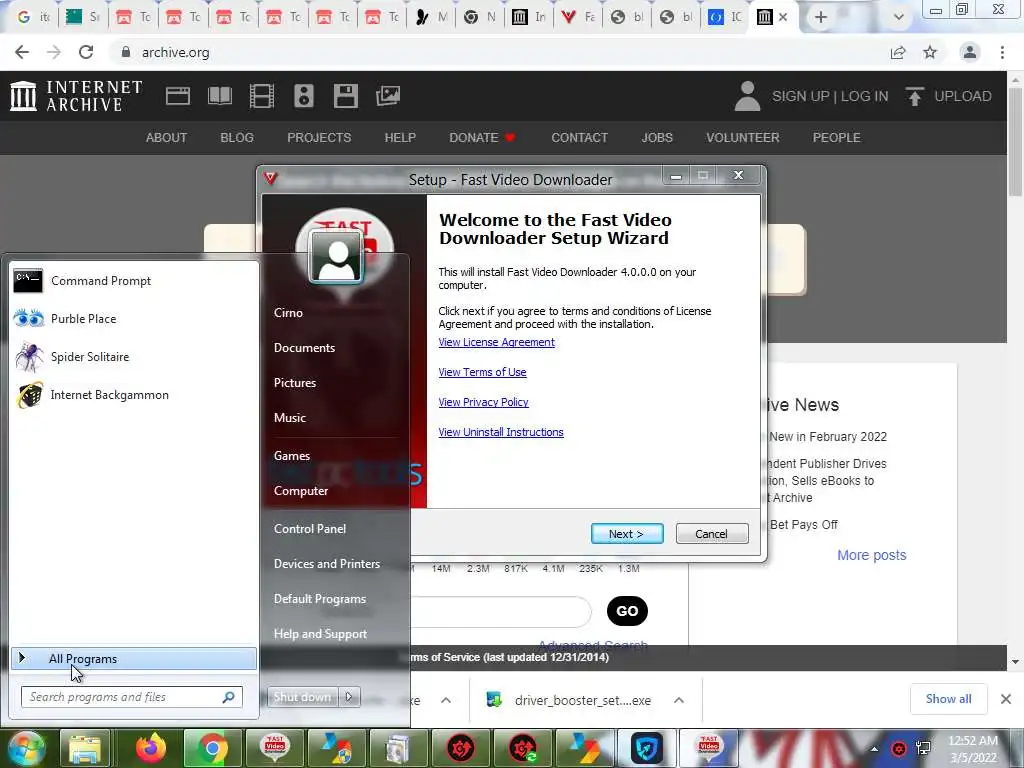Open Documents from the Start menu
Viewport: 1024px width, 768px height.
point(304,348)
